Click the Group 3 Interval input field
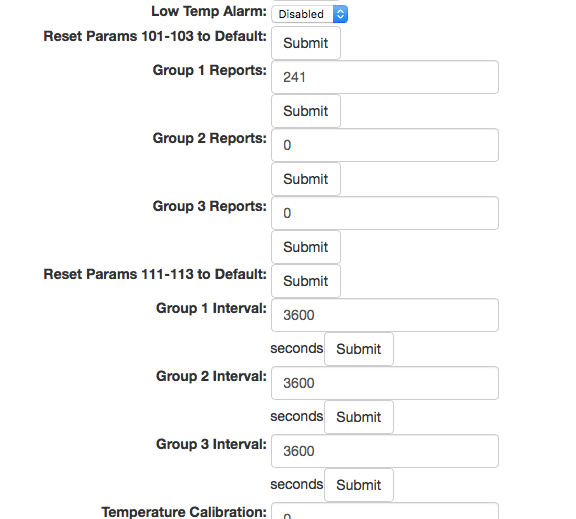The width and height of the screenshot is (576, 519). [385, 451]
